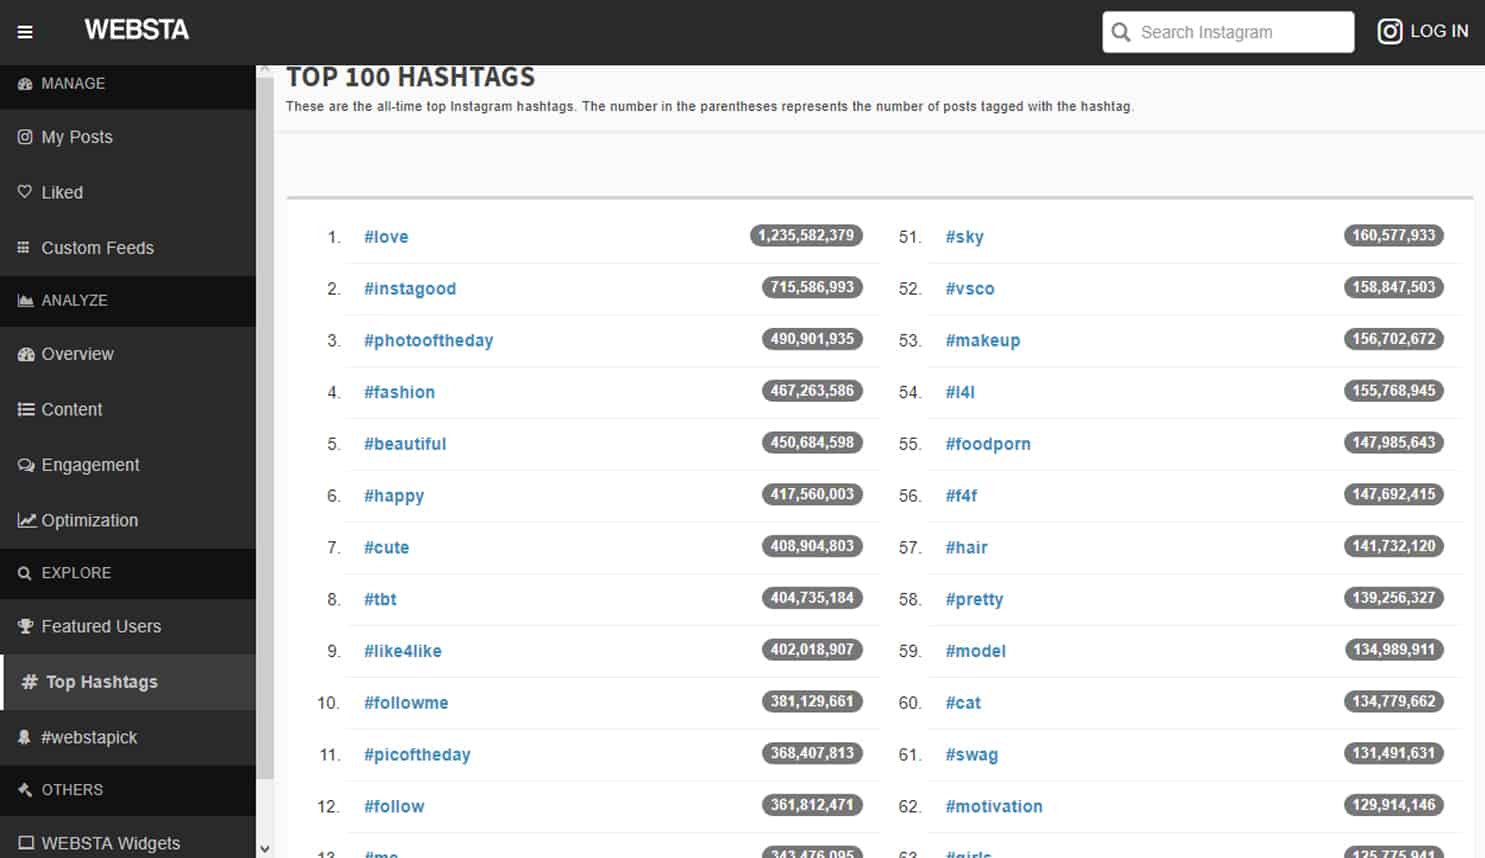Click the sidebar scrollbar down arrow

click(x=264, y=848)
